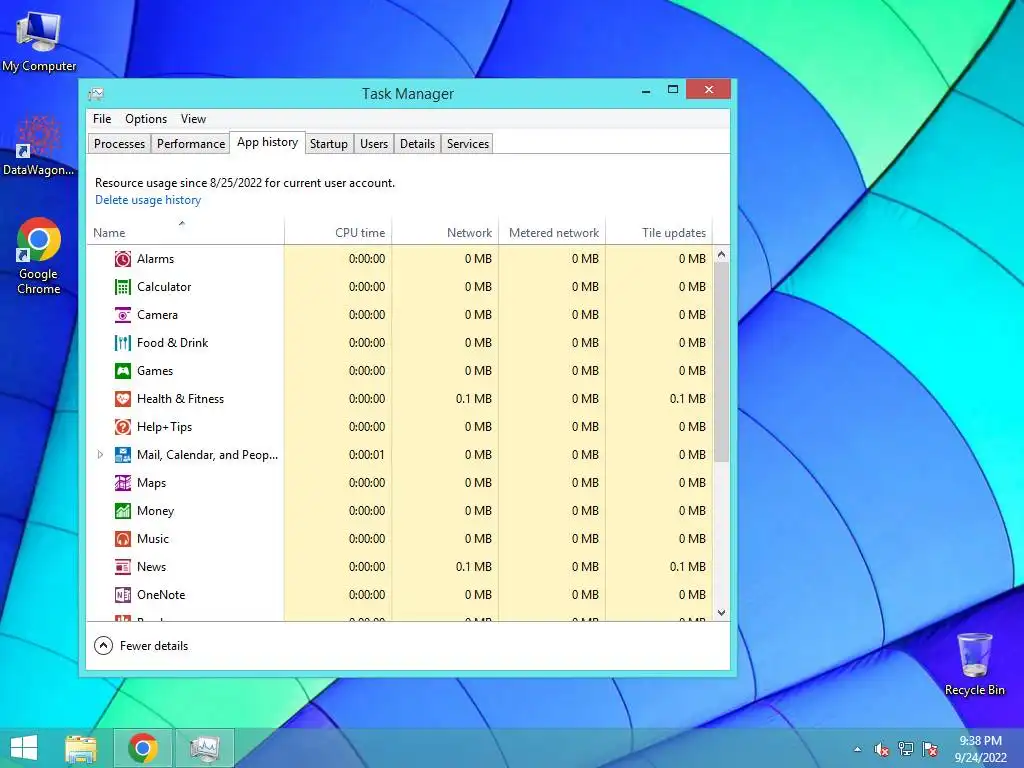This screenshot has height=768, width=1024.
Task: Open File Explorer from the taskbar
Action: [x=81, y=748]
